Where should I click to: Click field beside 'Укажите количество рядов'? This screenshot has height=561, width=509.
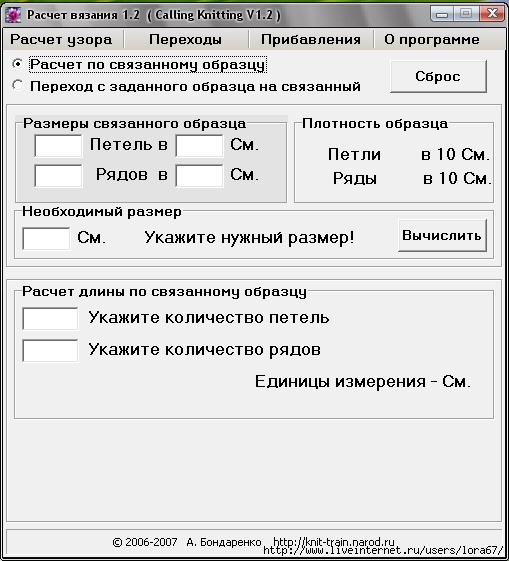[50, 350]
